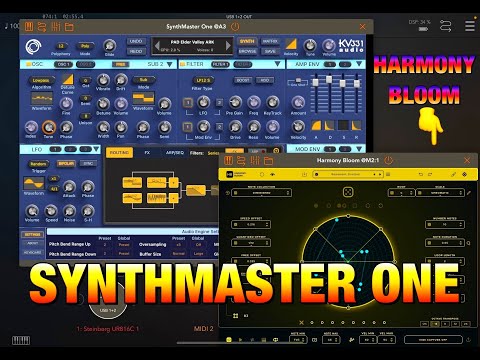Expand OSC section triangle next to SUB 2

(x=170, y=64)
